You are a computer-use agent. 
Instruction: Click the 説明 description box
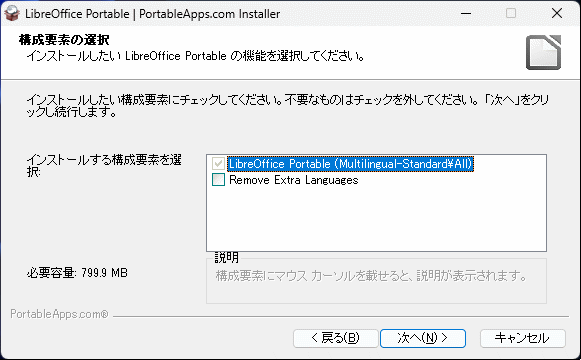click(376, 281)
